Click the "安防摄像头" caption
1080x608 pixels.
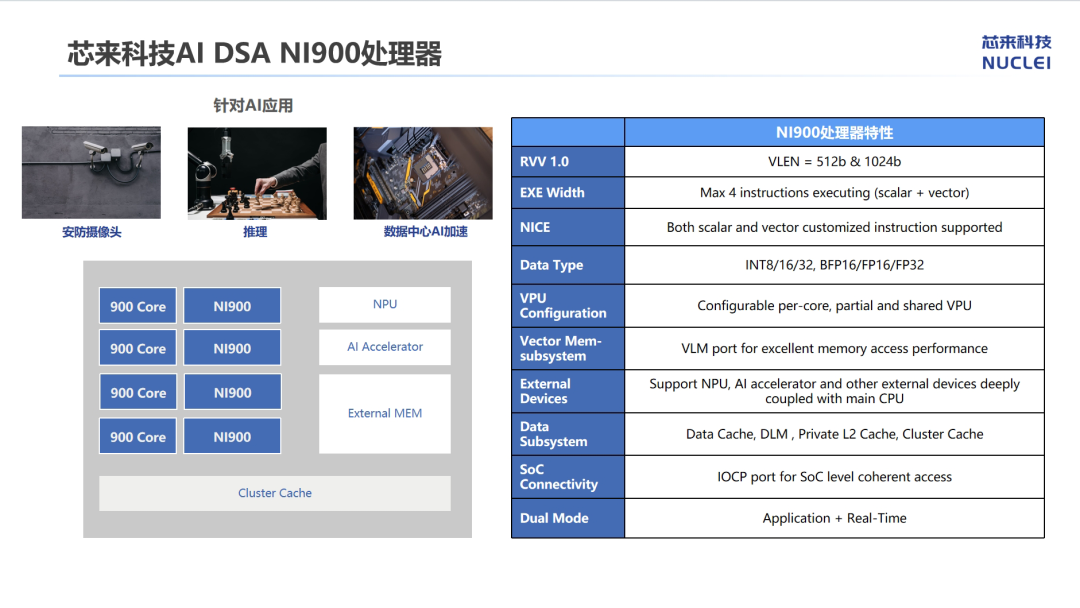[x=92, y=232]
